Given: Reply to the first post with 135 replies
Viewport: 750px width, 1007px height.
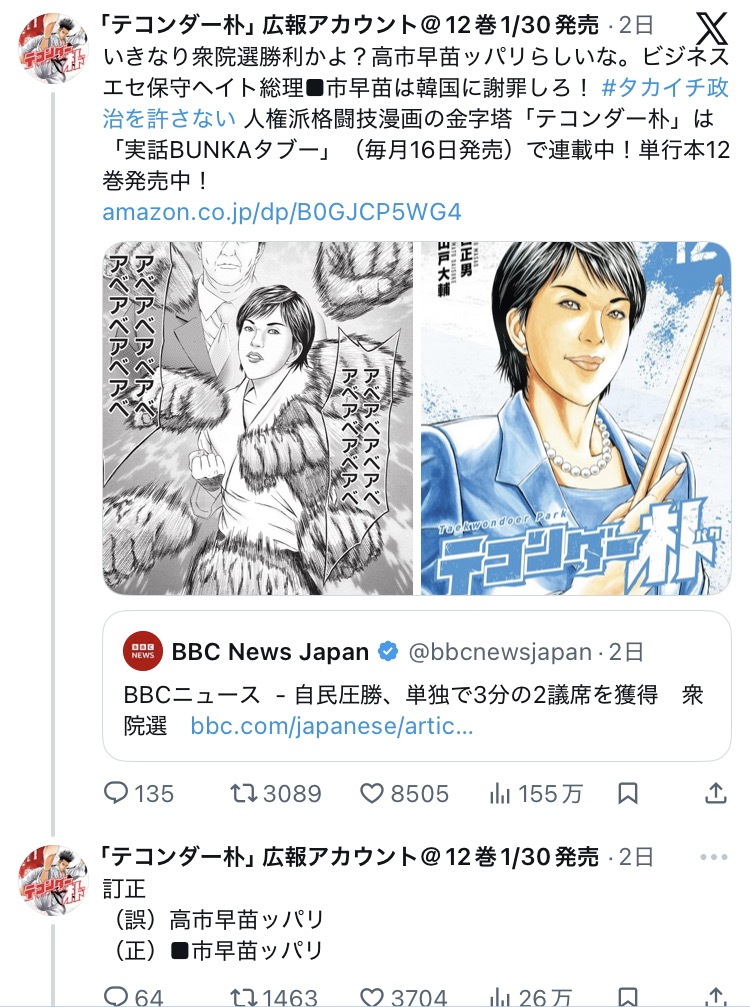Looking at the screenshot, I should [117, 793].
